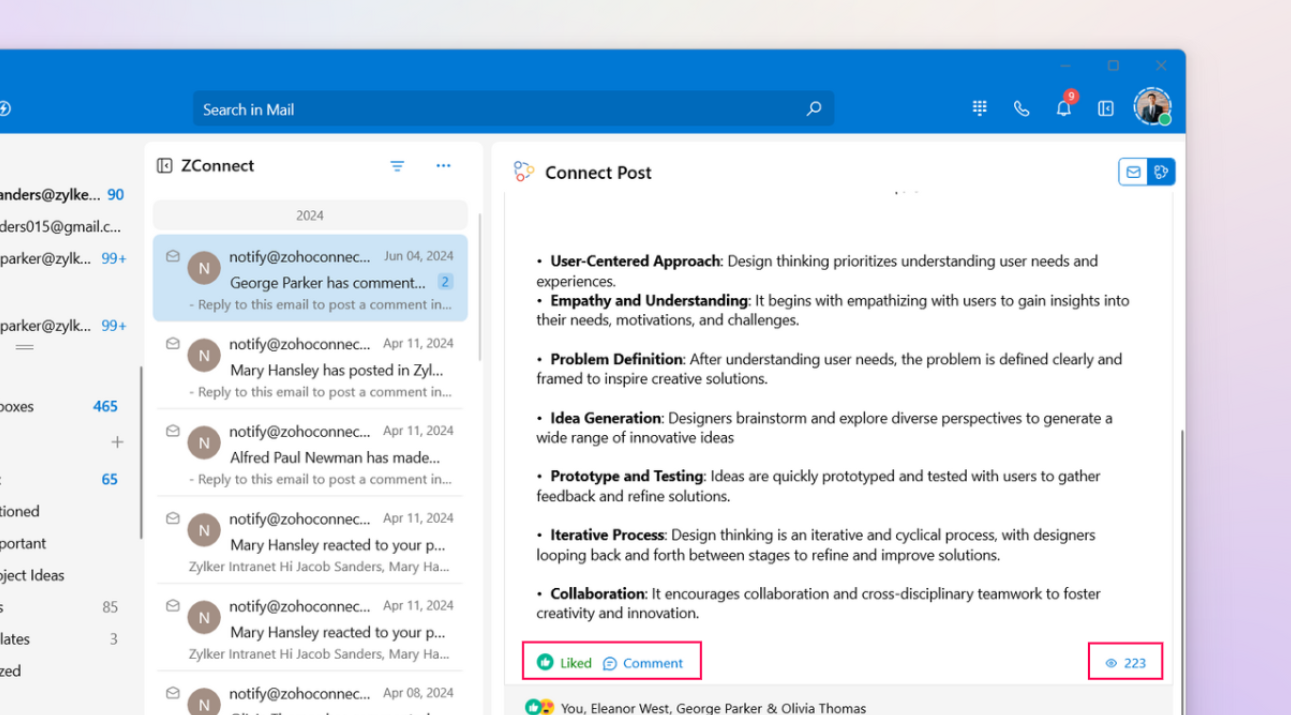Click the Comment link under the post

pos(643,663)
